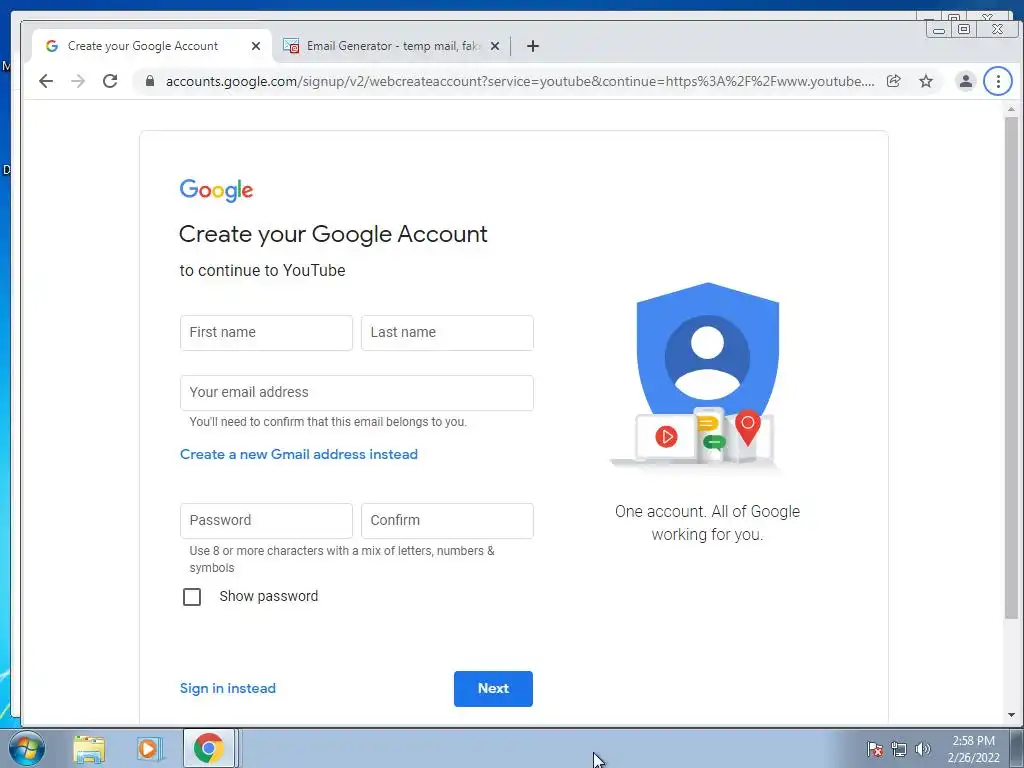Go back to the previous page
This screenshot has width=1024, height=768.
[46, 81]
